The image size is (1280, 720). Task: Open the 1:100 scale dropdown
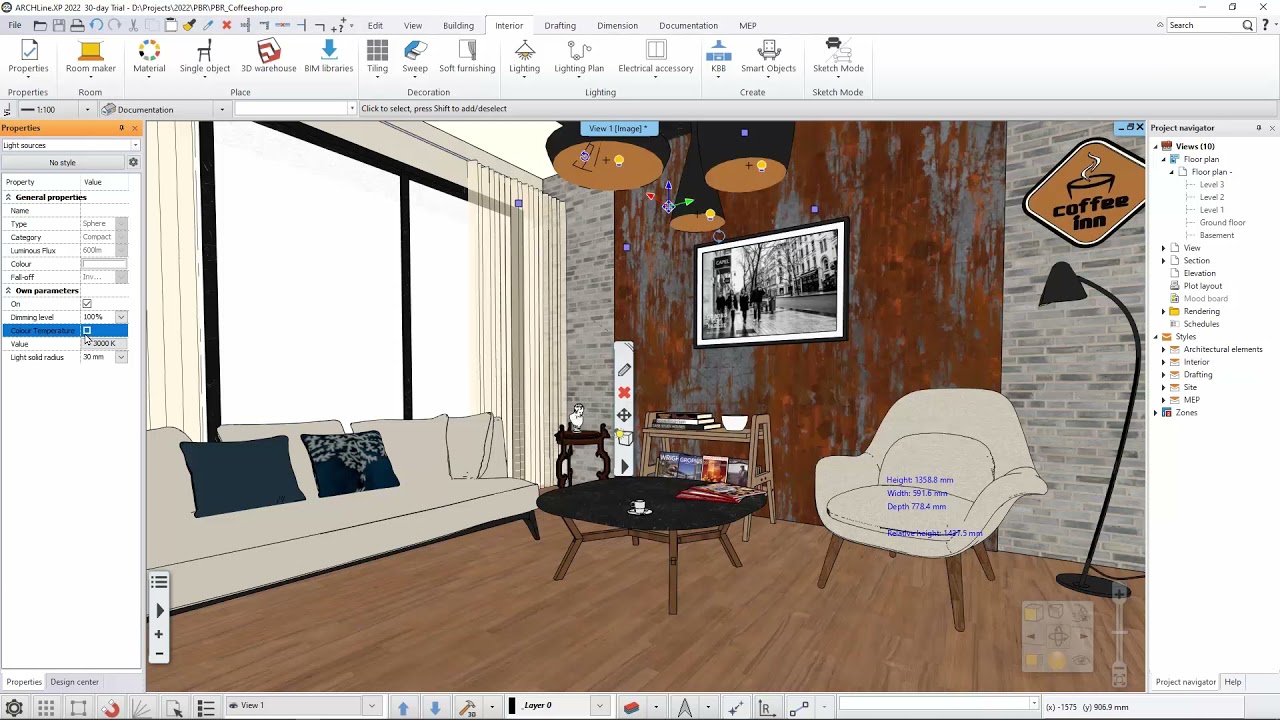[x=87, y=110]
